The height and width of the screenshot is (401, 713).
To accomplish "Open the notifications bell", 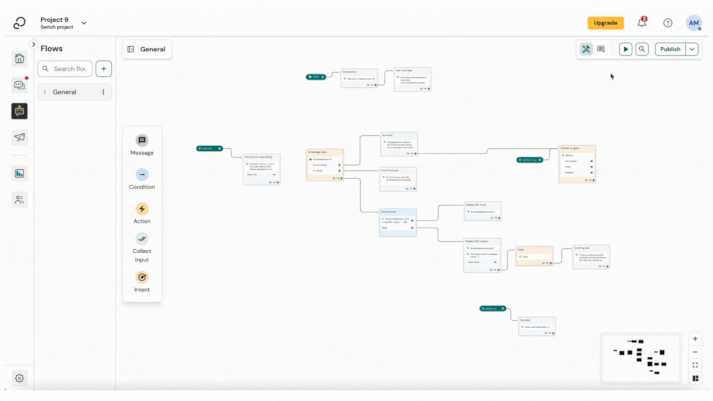I will (x=642, y=23).
